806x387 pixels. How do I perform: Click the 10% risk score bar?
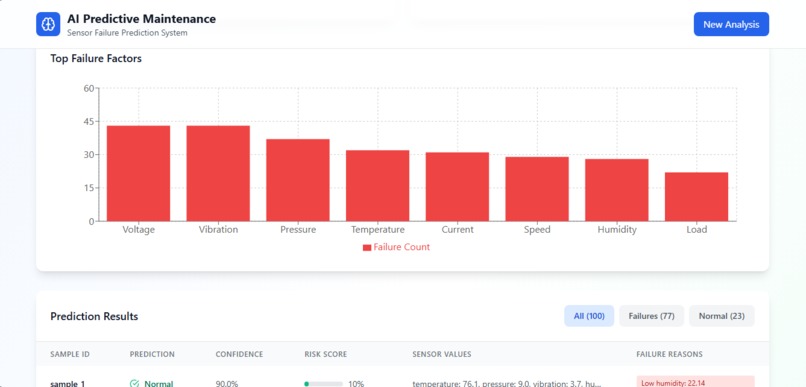click(323, 384)
